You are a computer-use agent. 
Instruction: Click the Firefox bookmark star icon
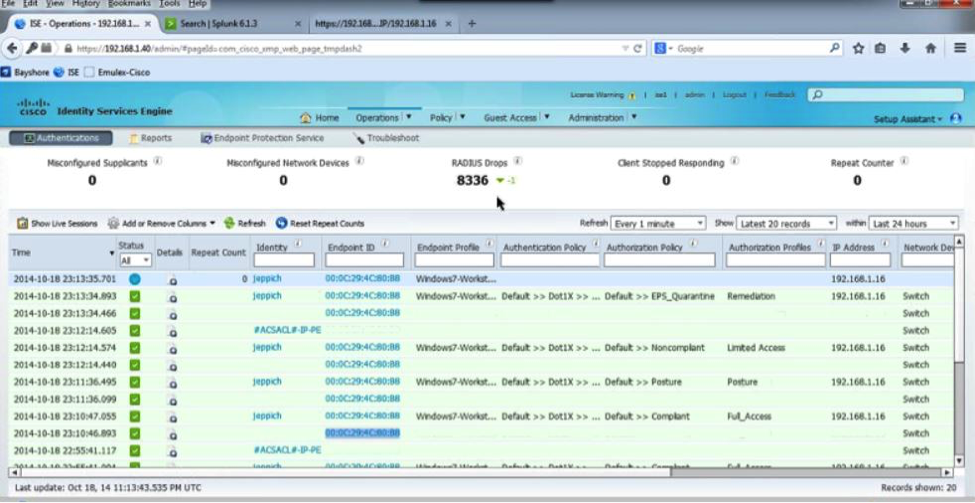pos(858,48)
